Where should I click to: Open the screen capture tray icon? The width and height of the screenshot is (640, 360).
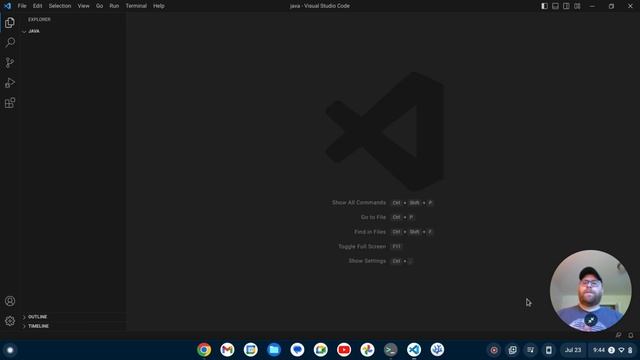click(x=512, y=350)
